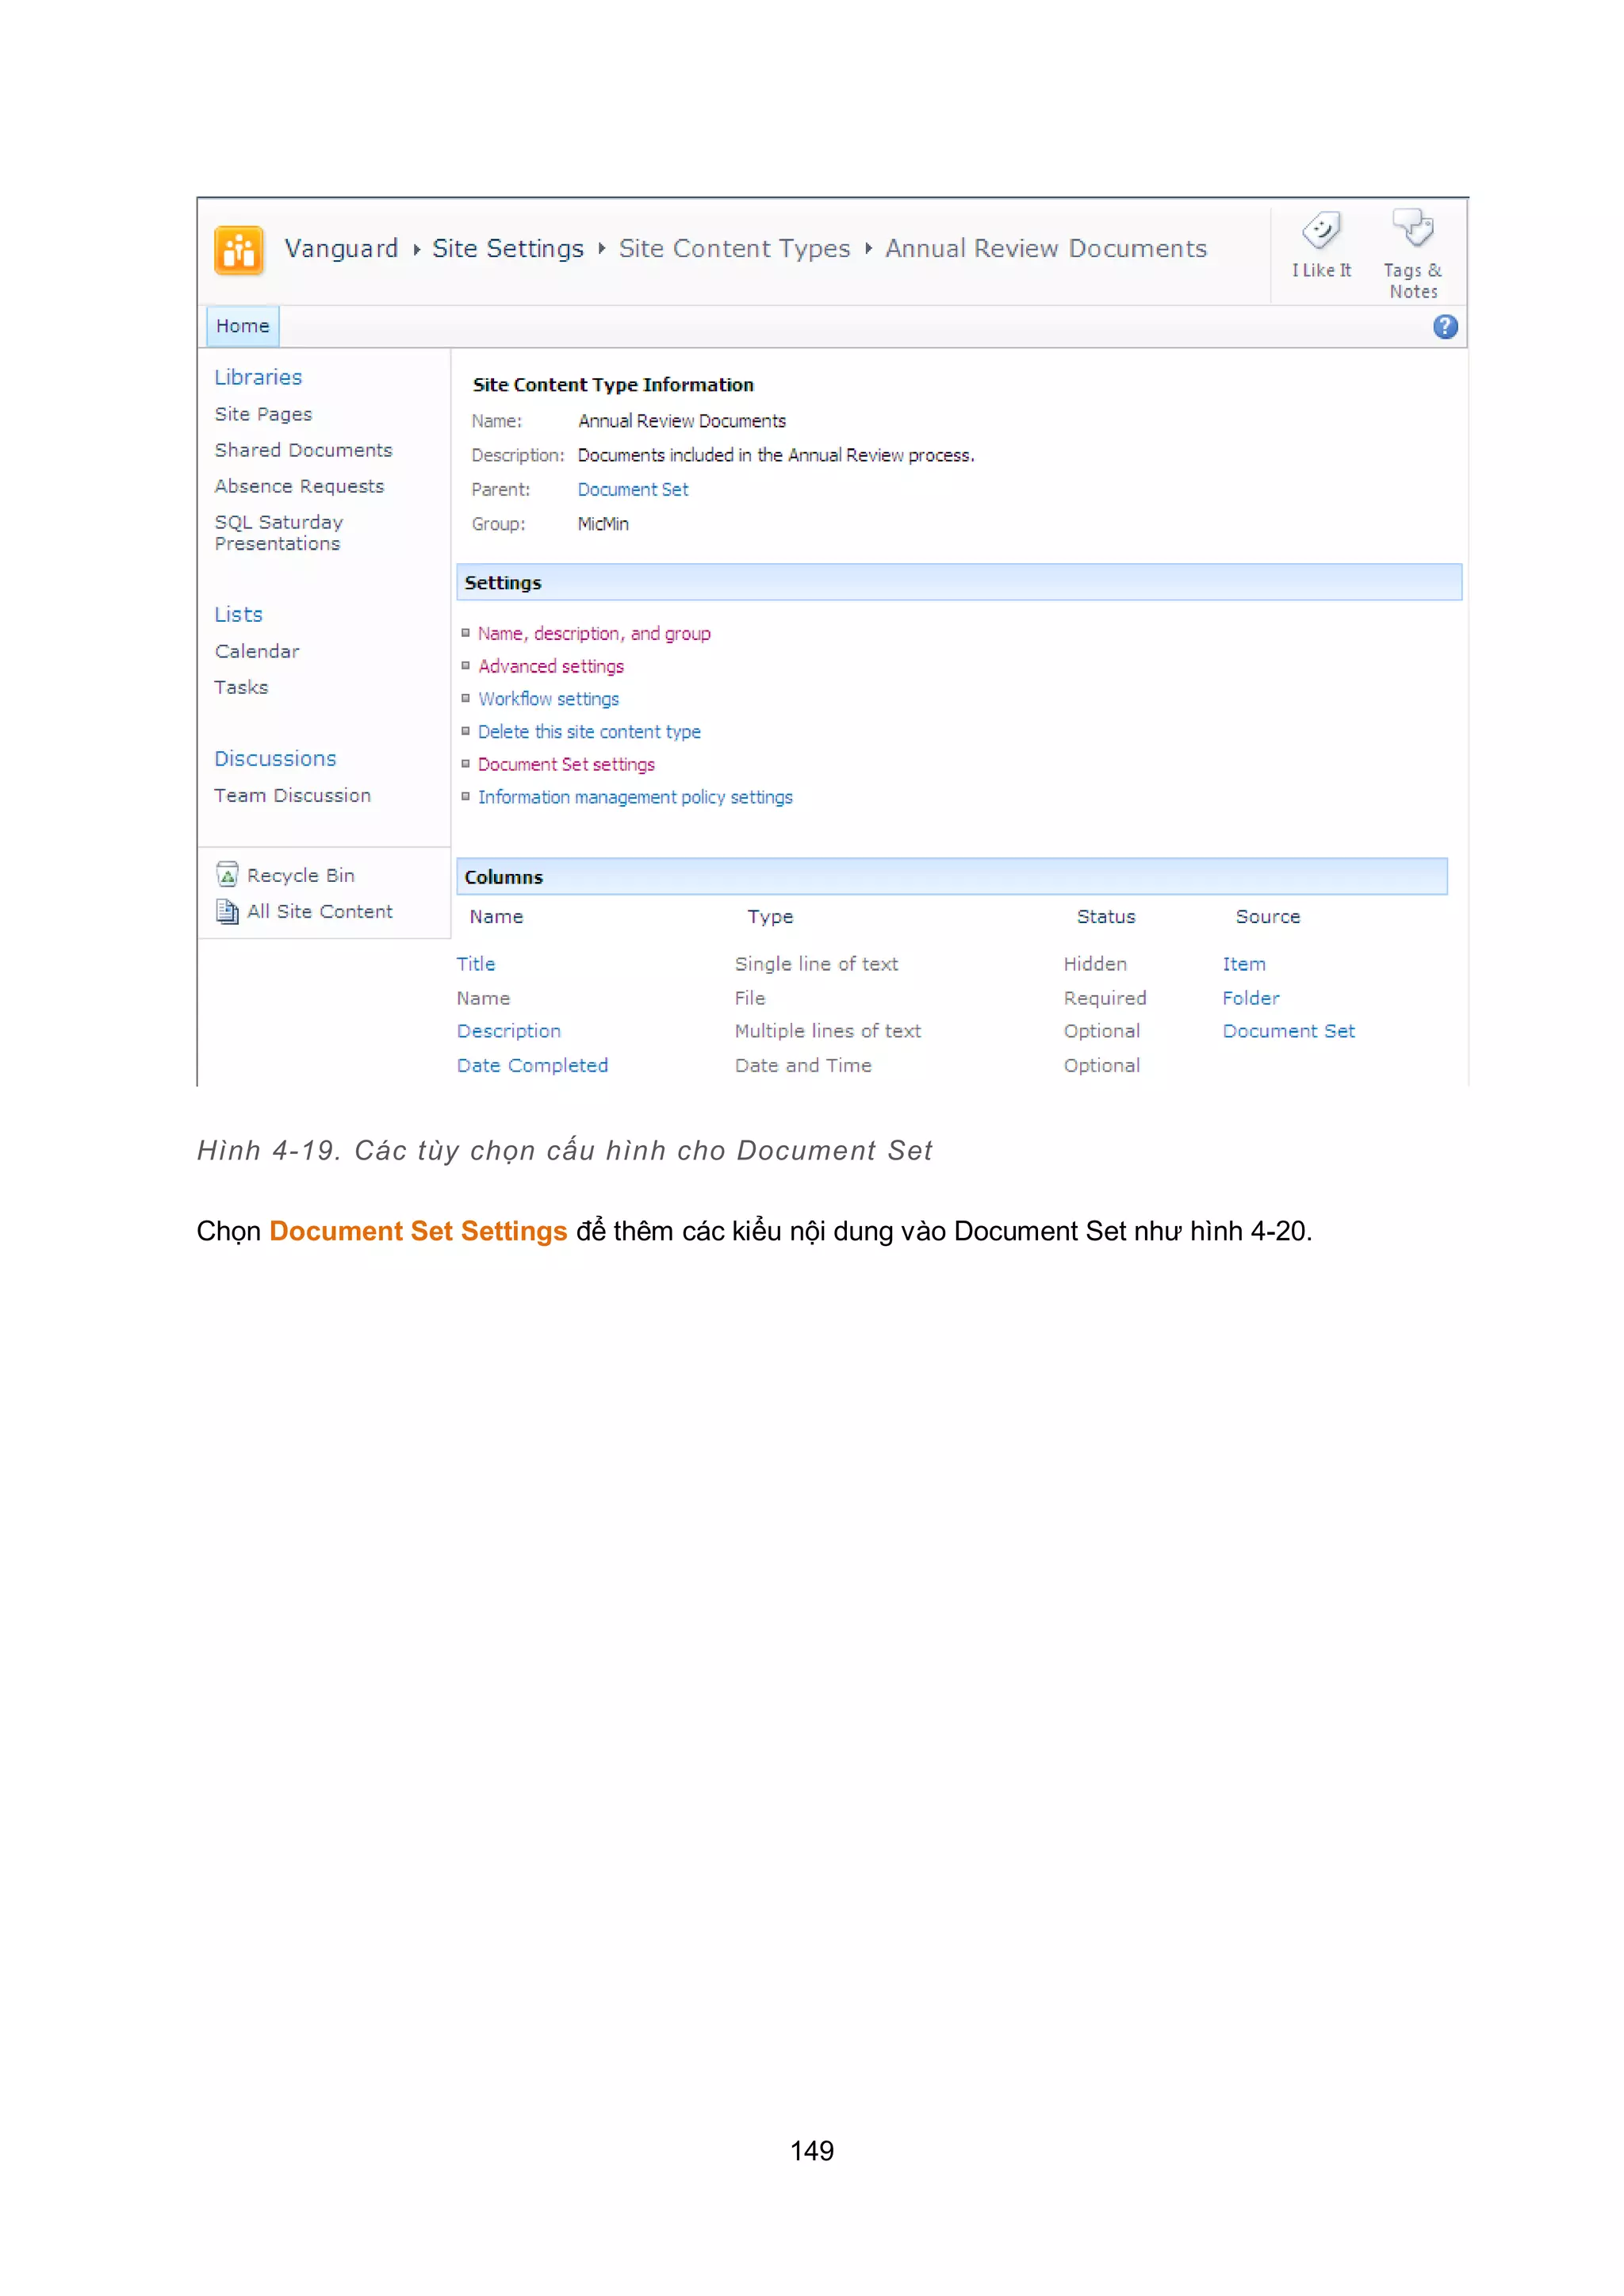Click the Date Completed column link
The height and width of the screenshot is (2296, 1624).
tap(532, 1066)
